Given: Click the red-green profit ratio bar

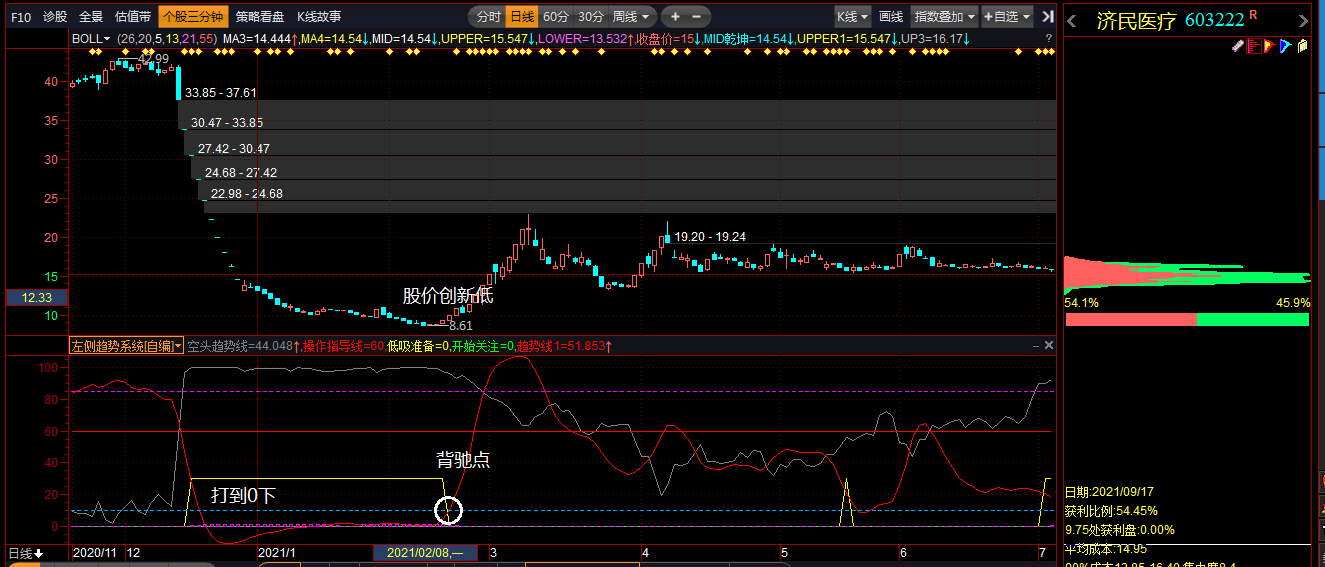Looking at the screenshot, I should point(1187,319).
